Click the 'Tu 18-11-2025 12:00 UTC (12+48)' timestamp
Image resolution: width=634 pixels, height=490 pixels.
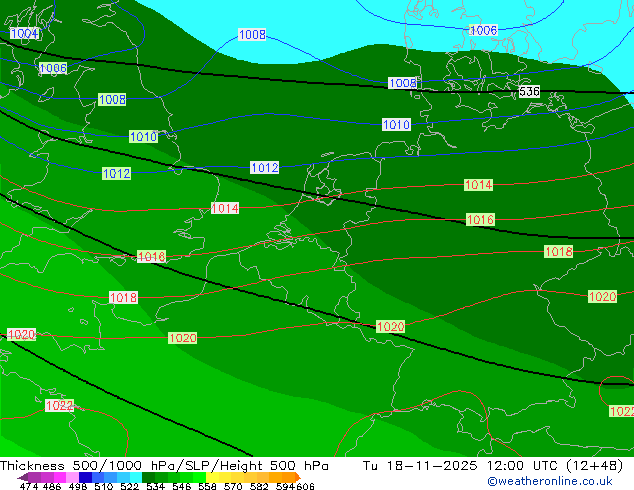tap(493, 466)
